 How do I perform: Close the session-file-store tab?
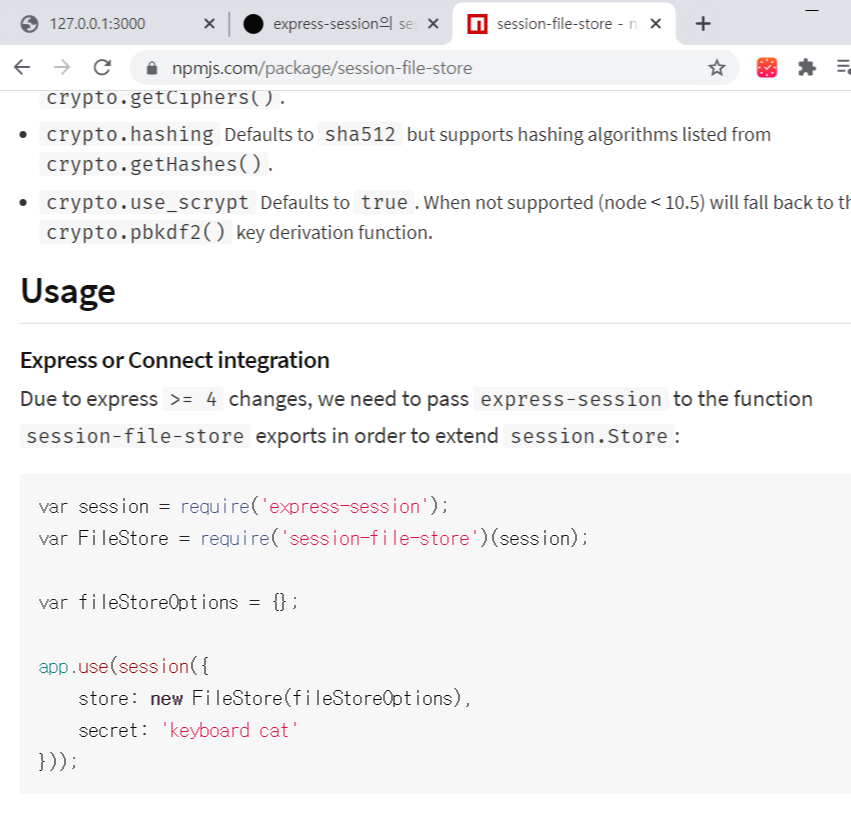[656, 24]
